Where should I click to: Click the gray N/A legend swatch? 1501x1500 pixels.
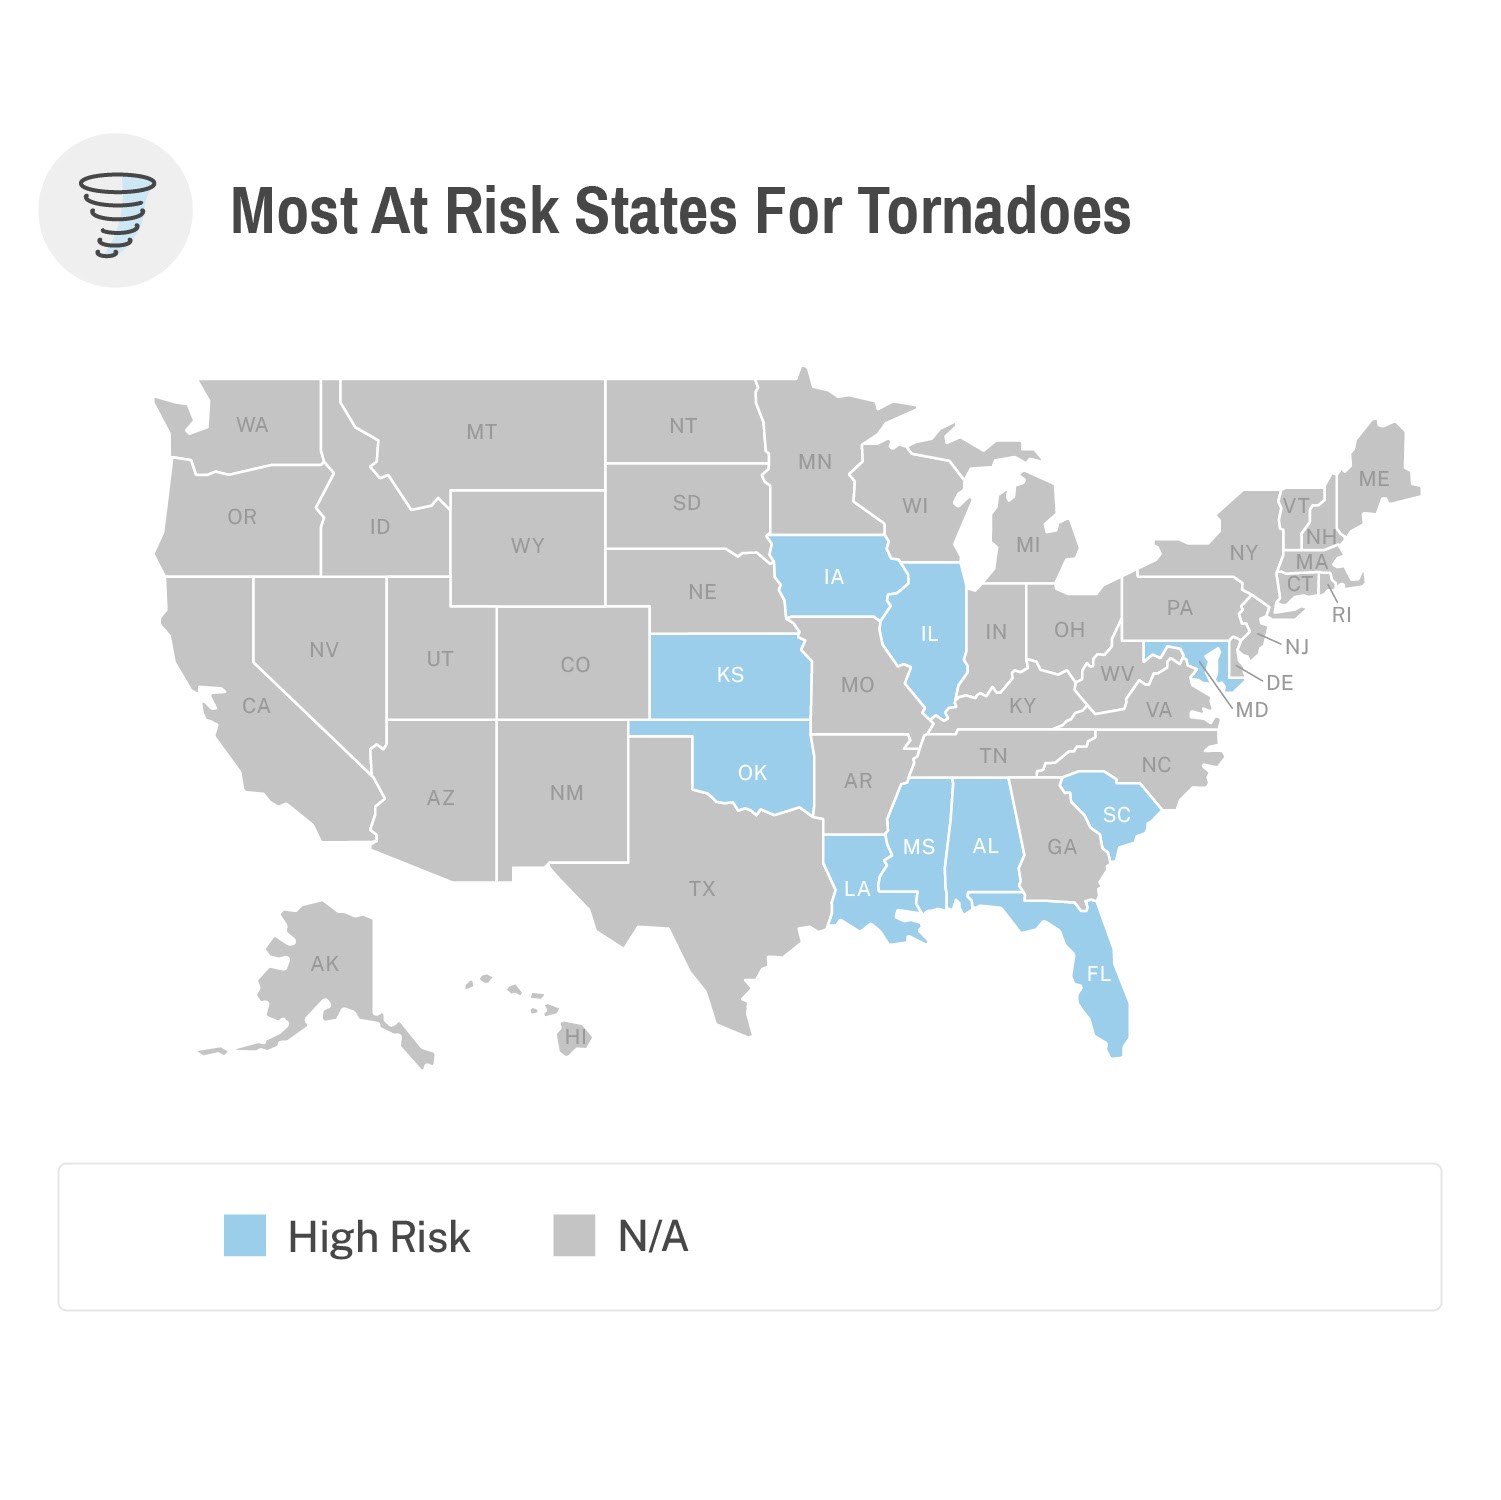pyautogui.click(x=574, y=1235)
